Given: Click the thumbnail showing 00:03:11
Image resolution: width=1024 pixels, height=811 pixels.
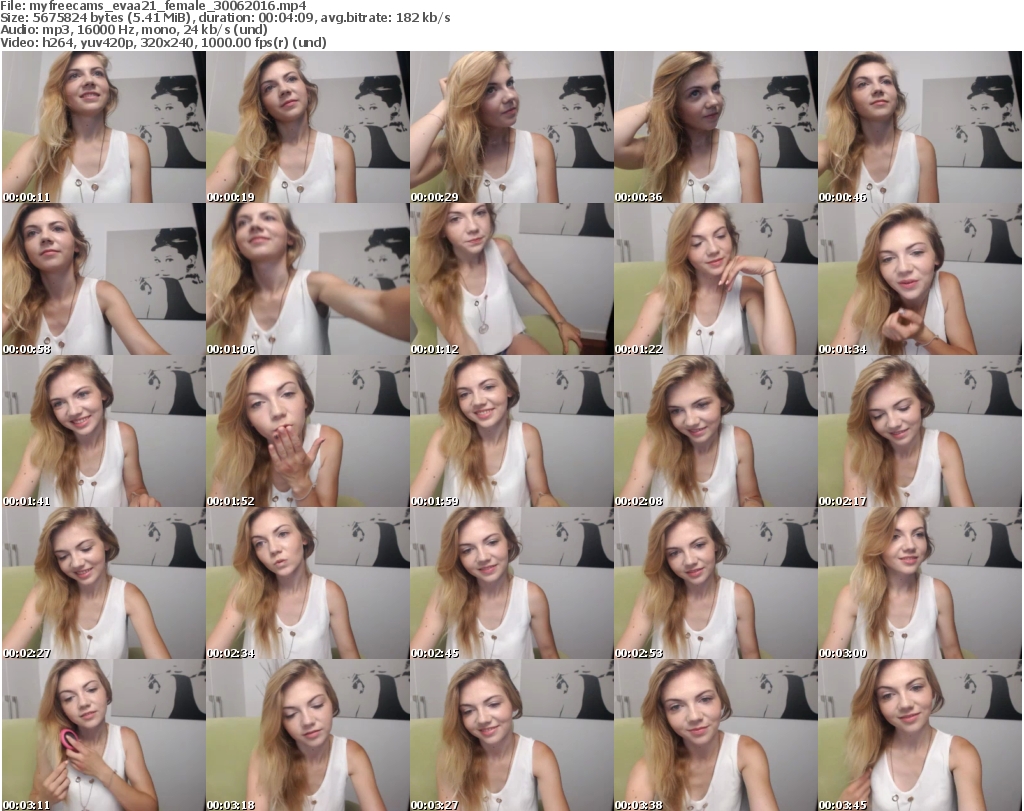Looking at the screenshot, I should [x=103, y=735].
